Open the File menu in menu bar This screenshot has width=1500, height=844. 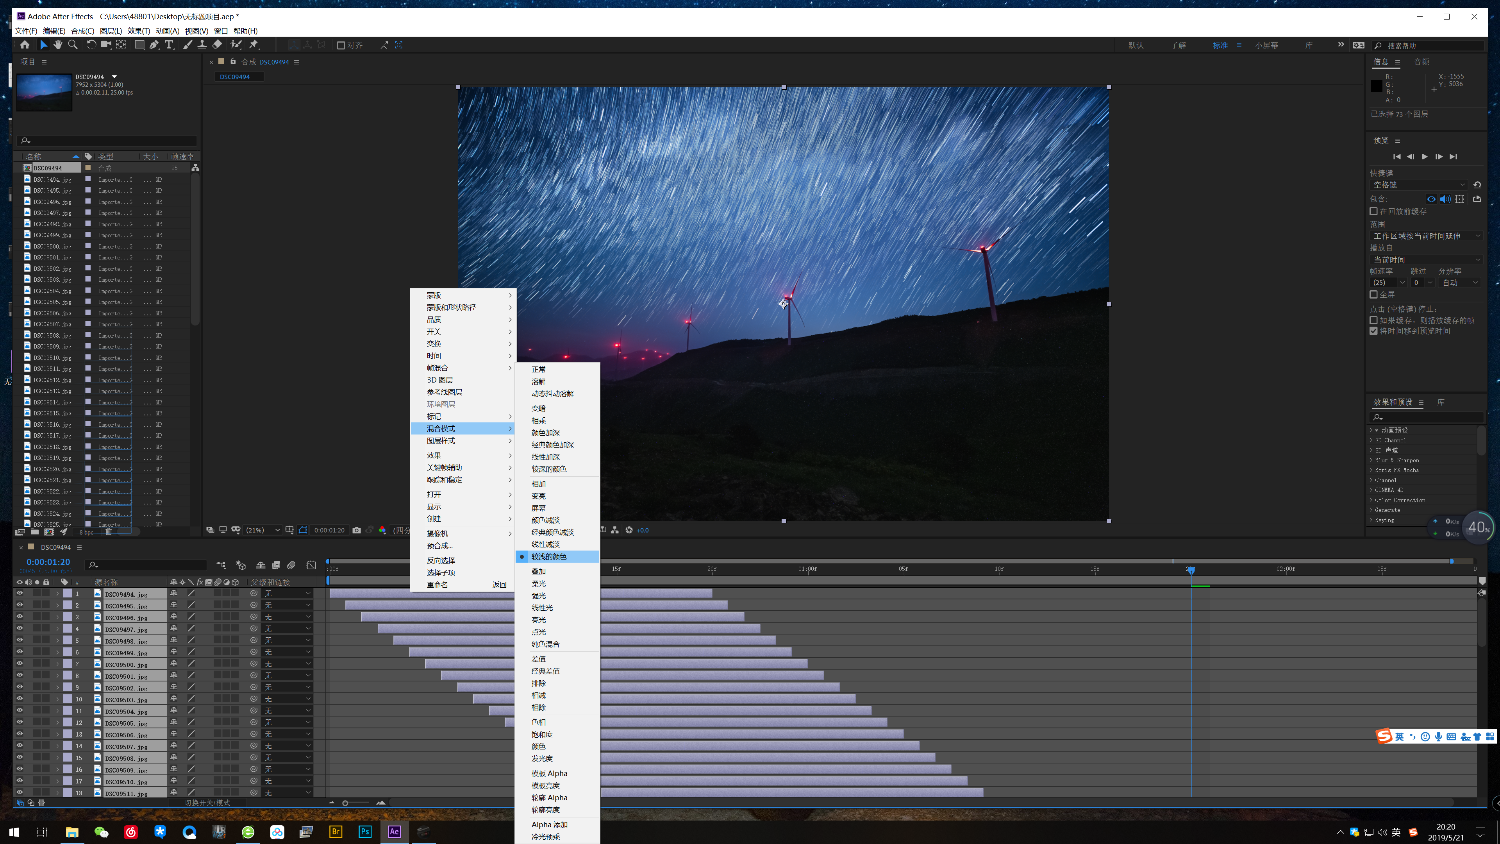[26, 31]
